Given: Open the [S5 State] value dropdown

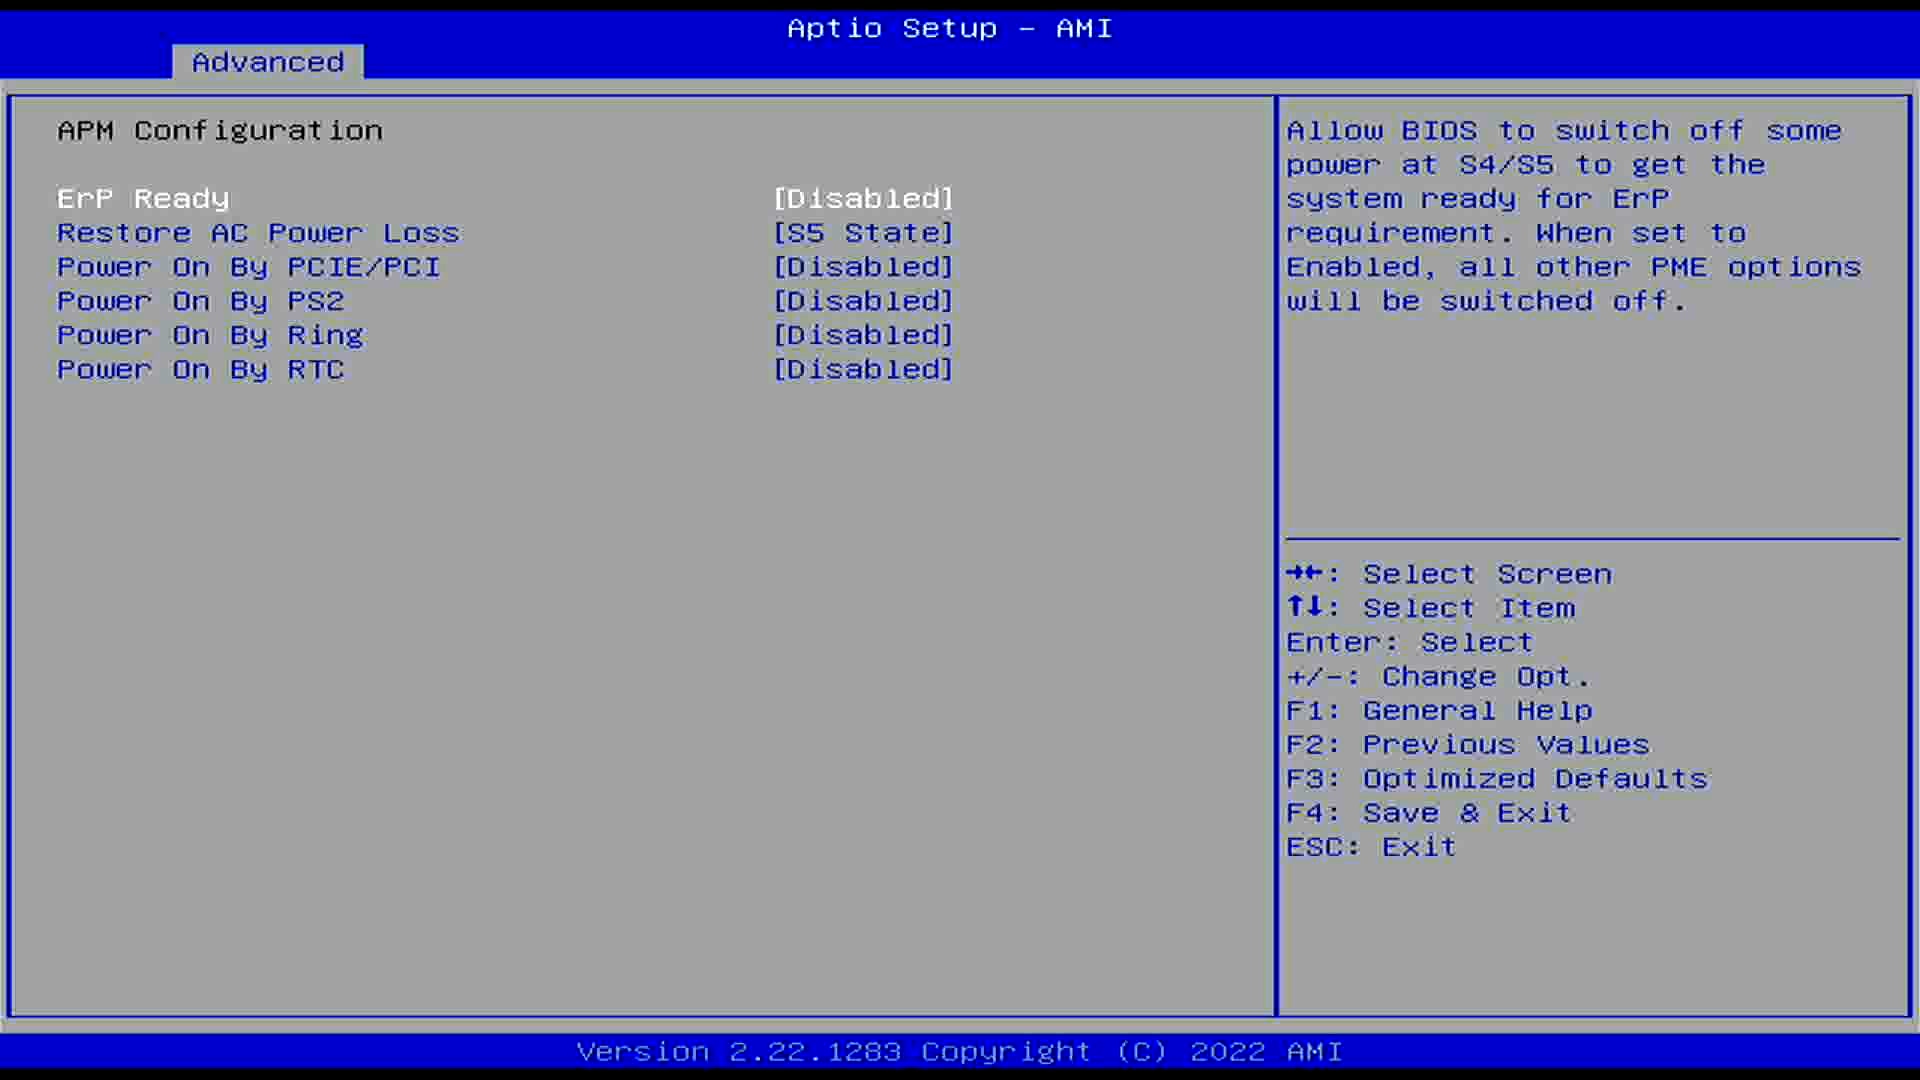Looking at the screenshot, I should [863, 233].
